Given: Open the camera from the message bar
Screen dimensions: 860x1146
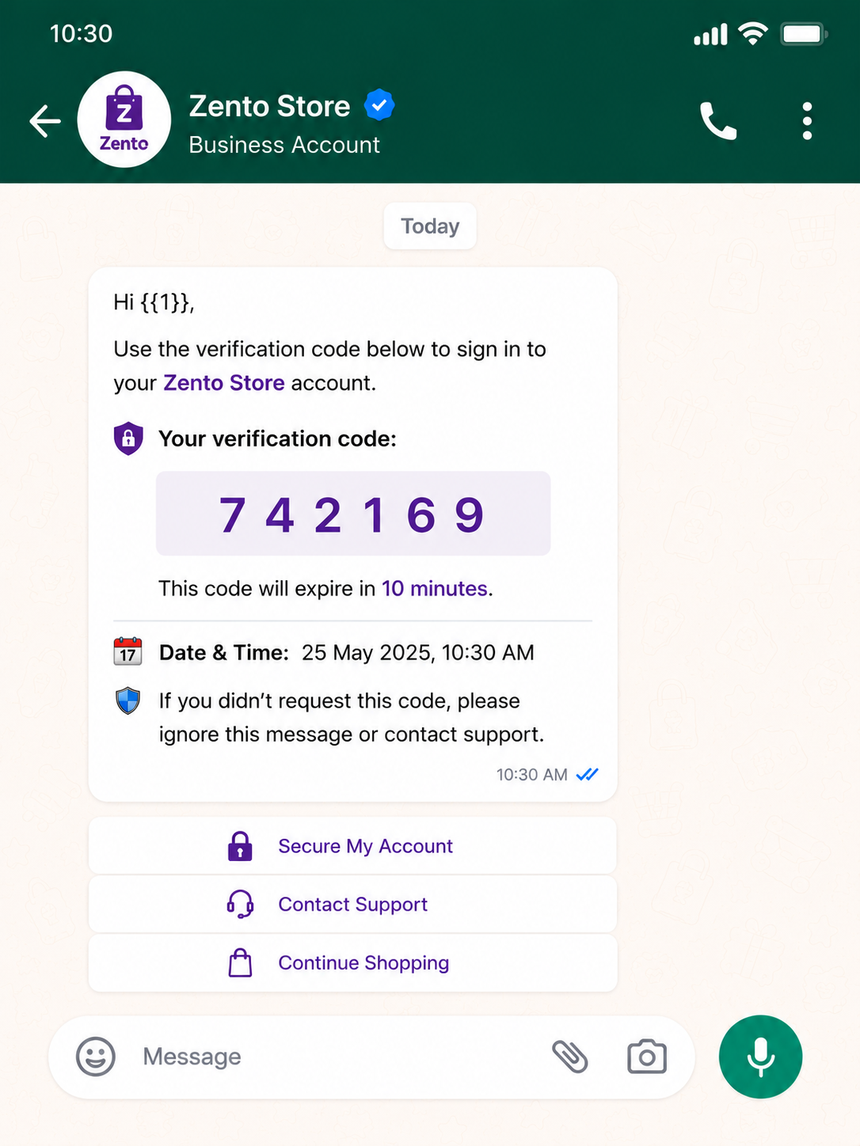Looking at the screenshot, I should [x=647, y=1057].
